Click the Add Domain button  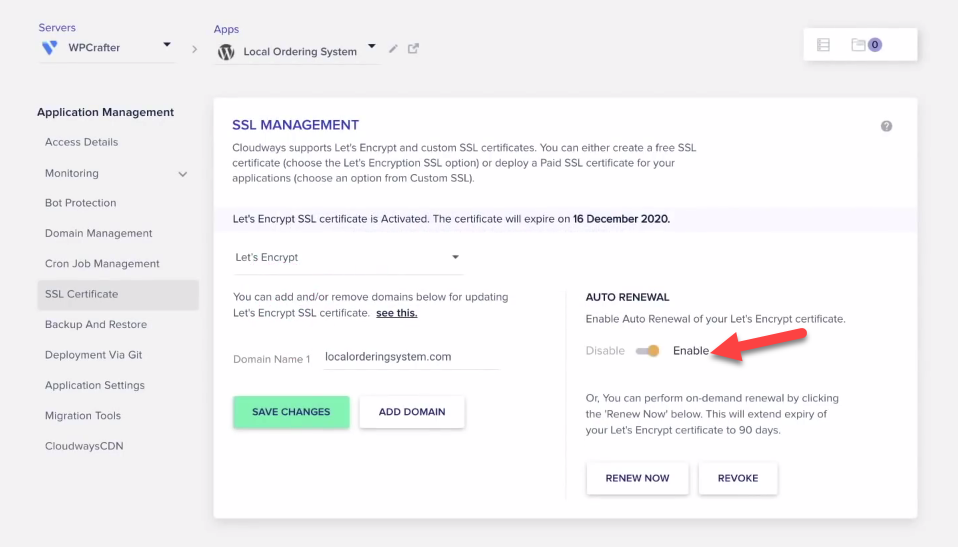pos(412,412)
